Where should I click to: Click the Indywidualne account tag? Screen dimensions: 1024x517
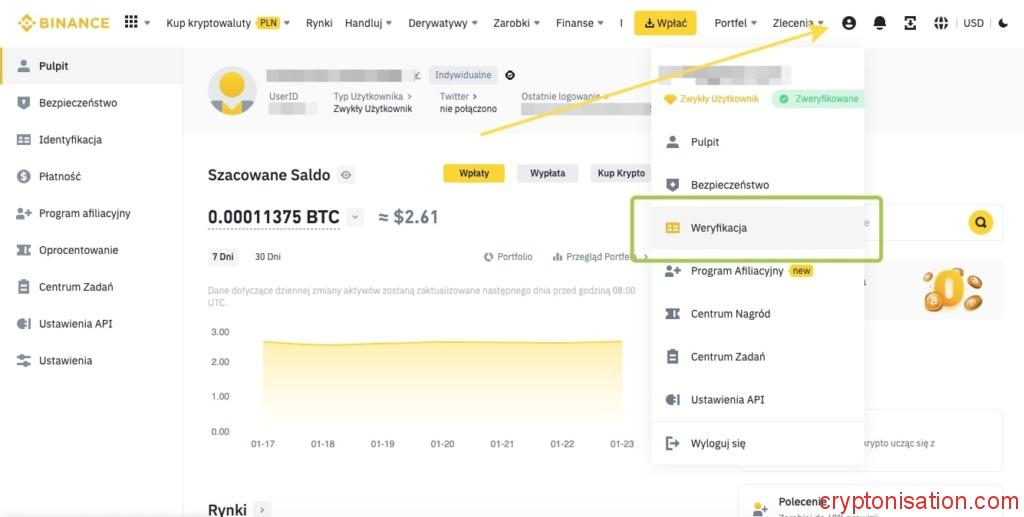(x=463, y=75)
